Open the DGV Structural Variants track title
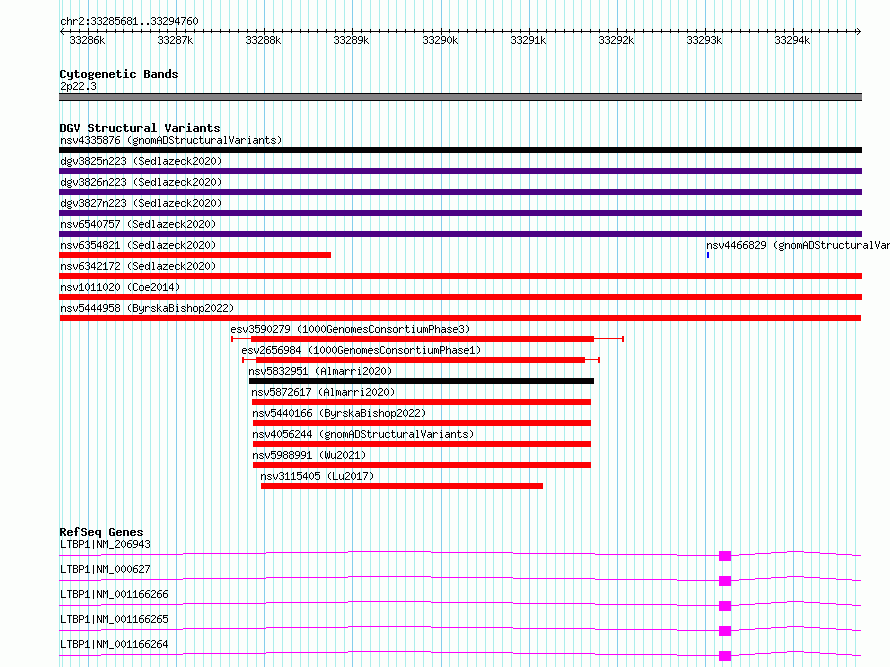The height and width of the screenshot is (667, 890). click(140, 128)
